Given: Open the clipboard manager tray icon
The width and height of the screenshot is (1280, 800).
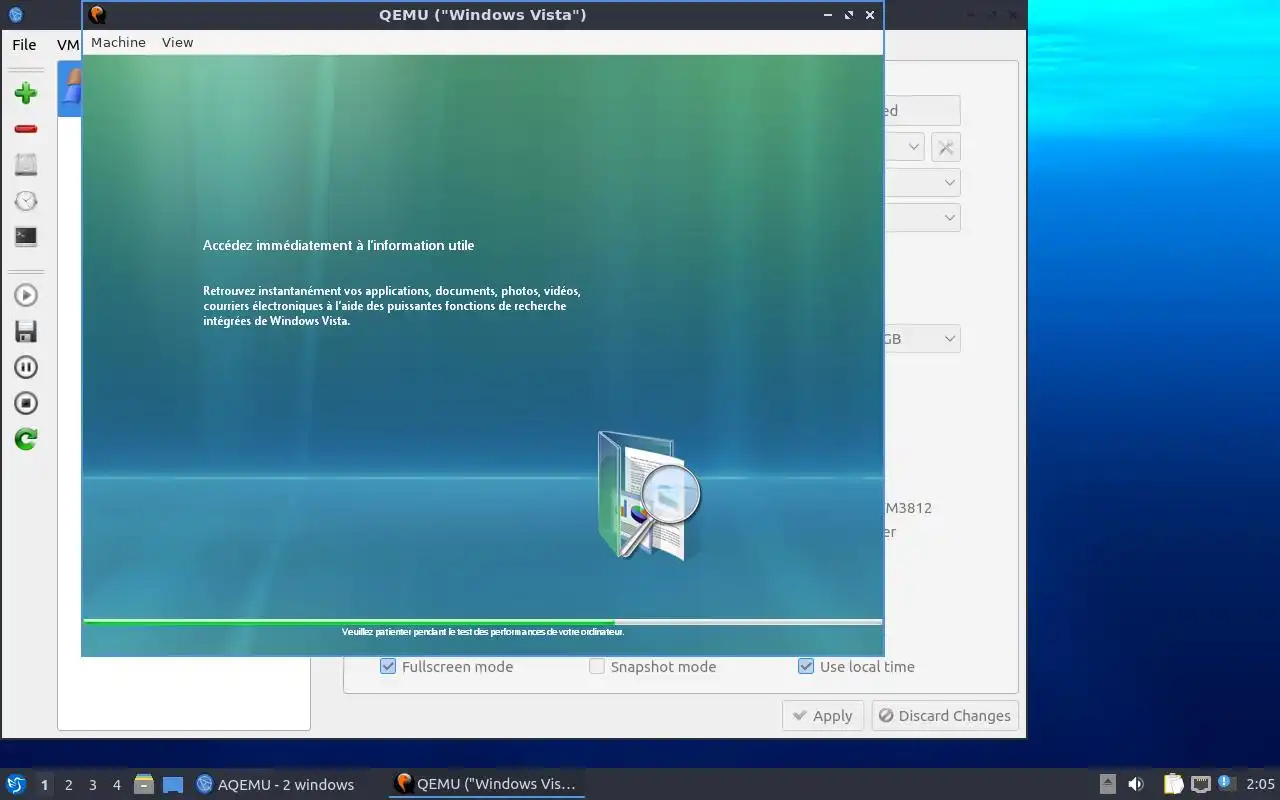Looking at the screenshot, I should (x=1173, y=784).
